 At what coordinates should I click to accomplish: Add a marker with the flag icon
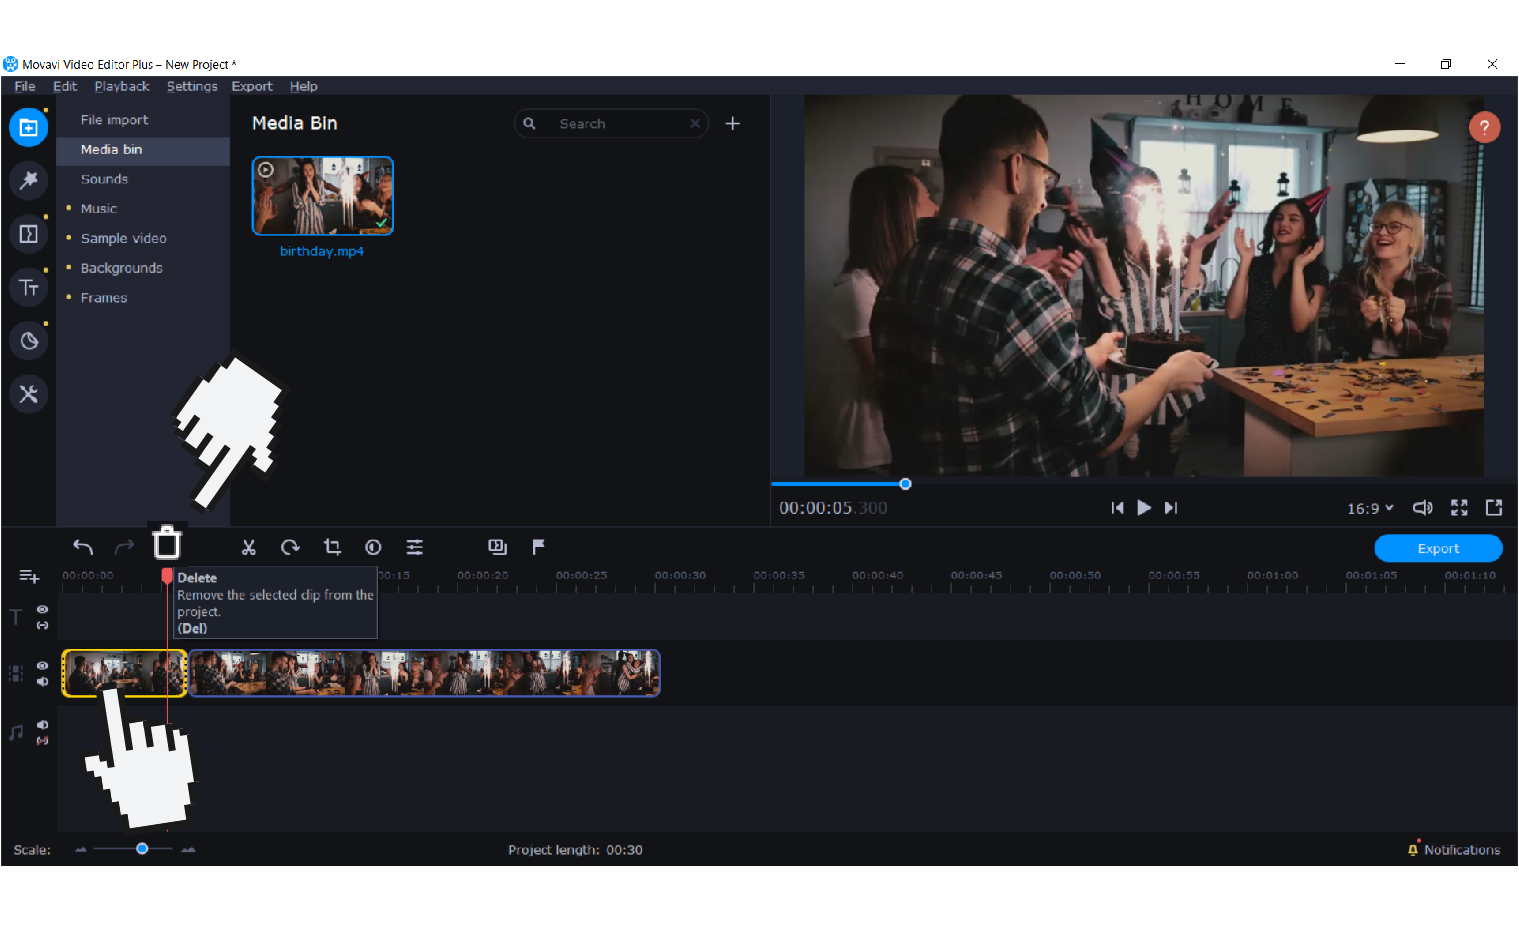[538, 547]
